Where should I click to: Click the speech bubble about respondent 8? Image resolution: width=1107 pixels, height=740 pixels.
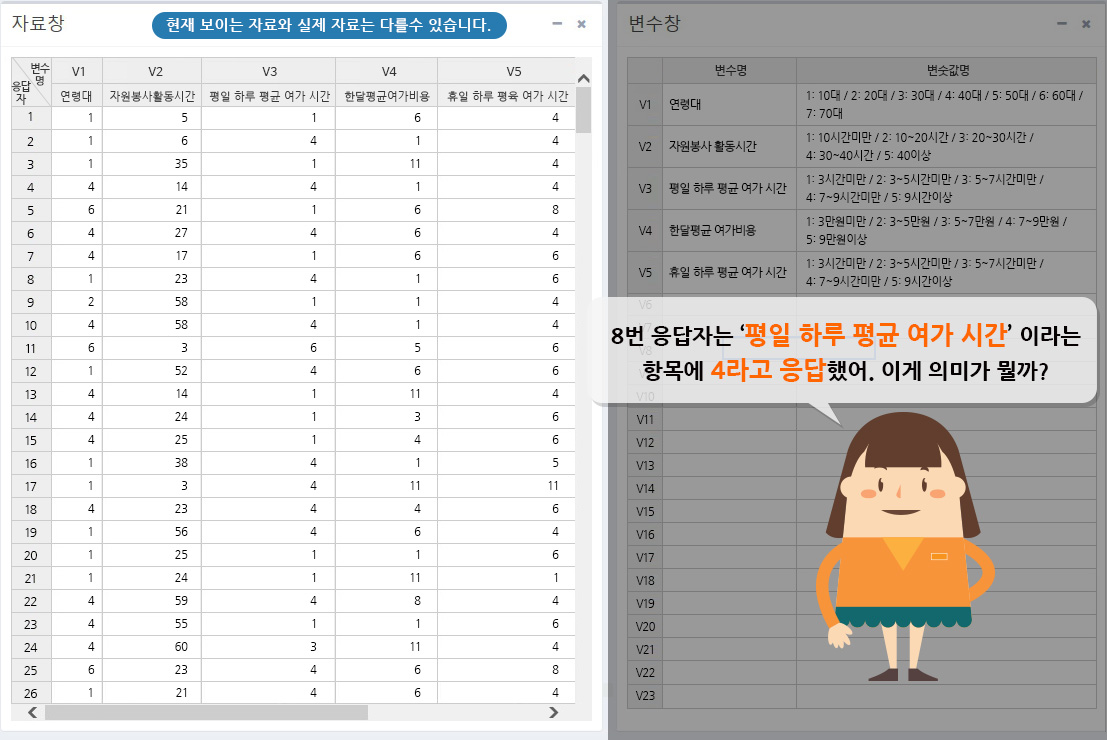pyautogui.click(x=843, y=352)
